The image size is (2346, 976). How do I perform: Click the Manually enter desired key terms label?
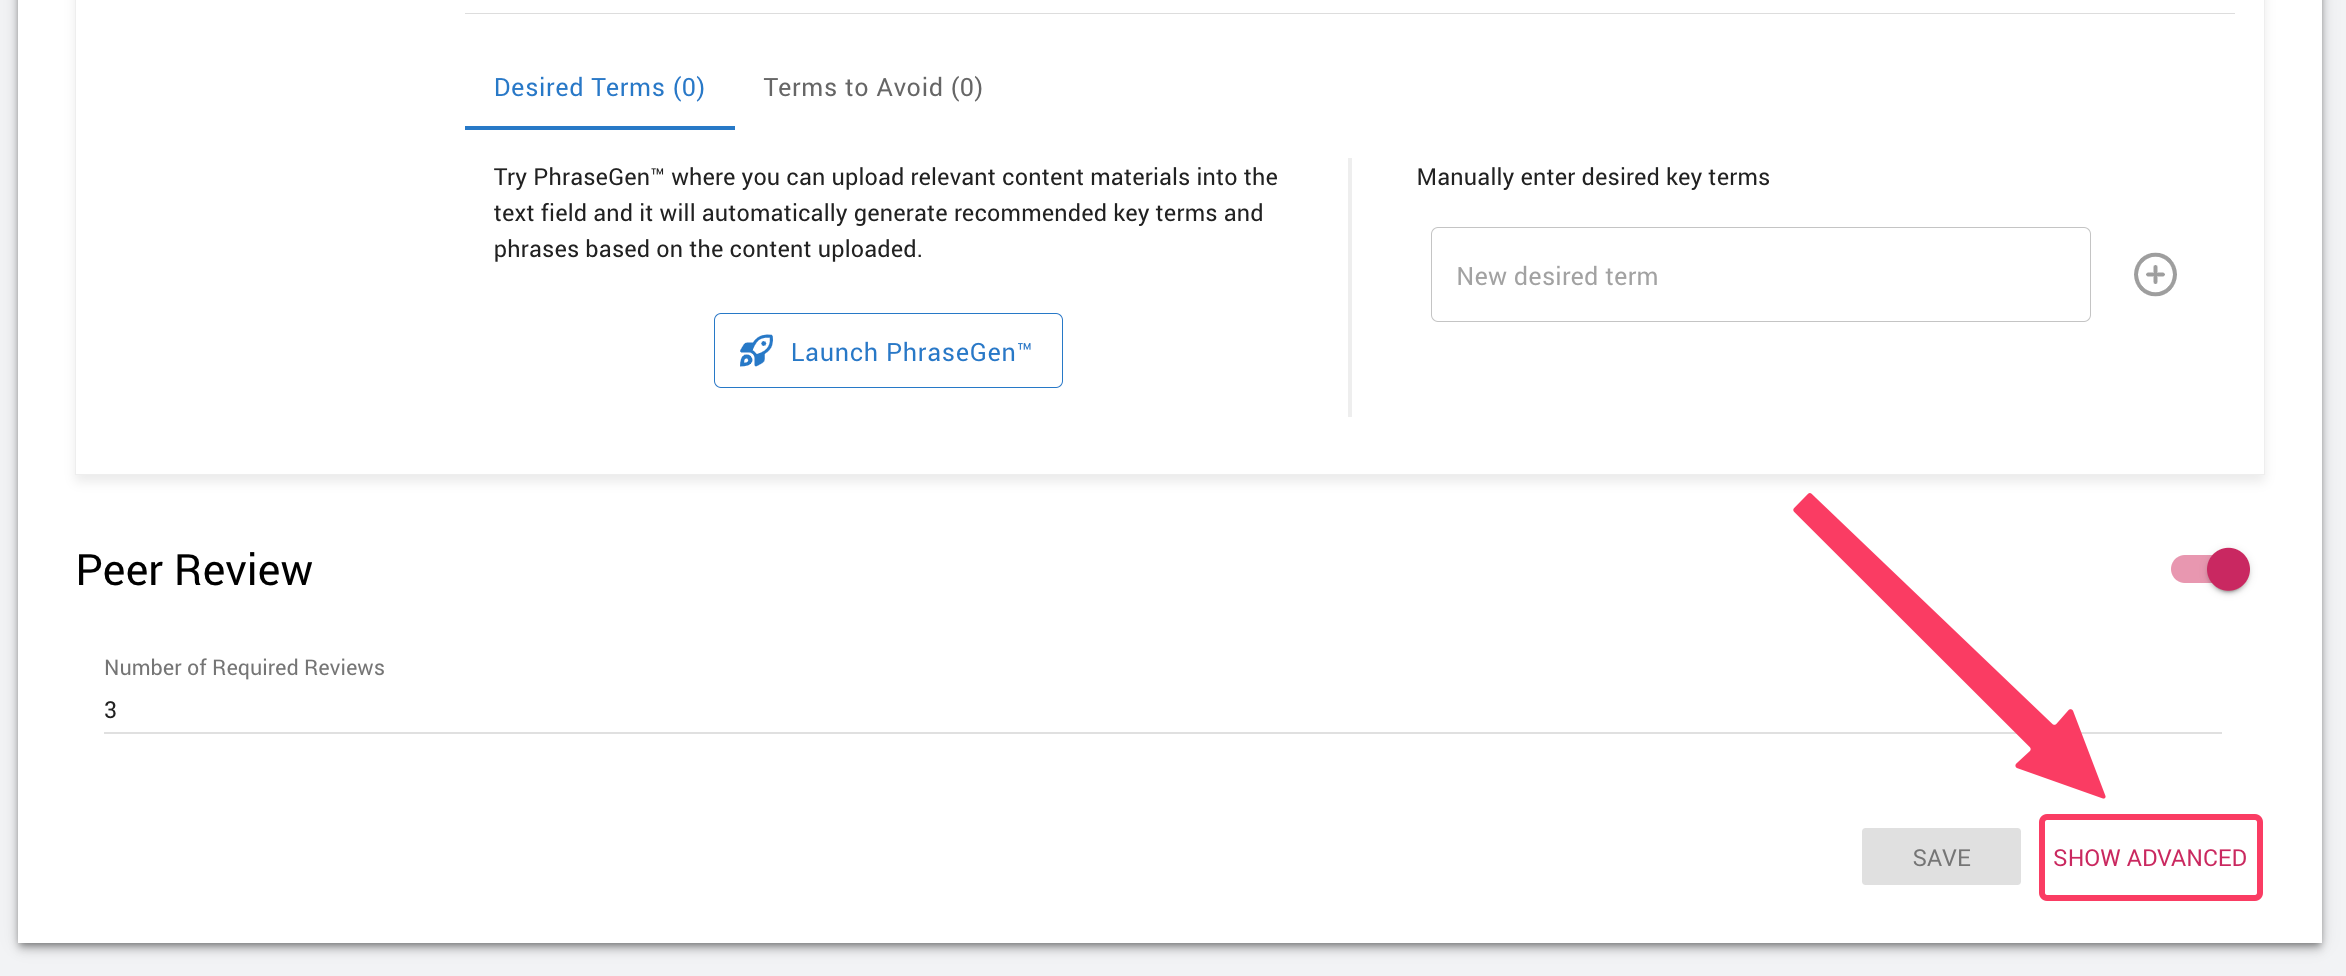(x=1592, y=177)
